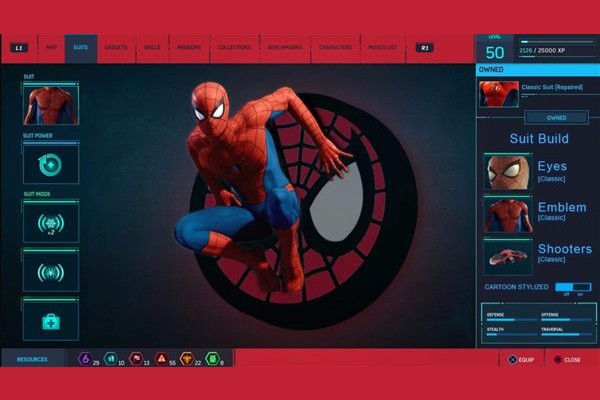Select the L1 shoulder button icon

pyautogui.click(x=19, y=48)
